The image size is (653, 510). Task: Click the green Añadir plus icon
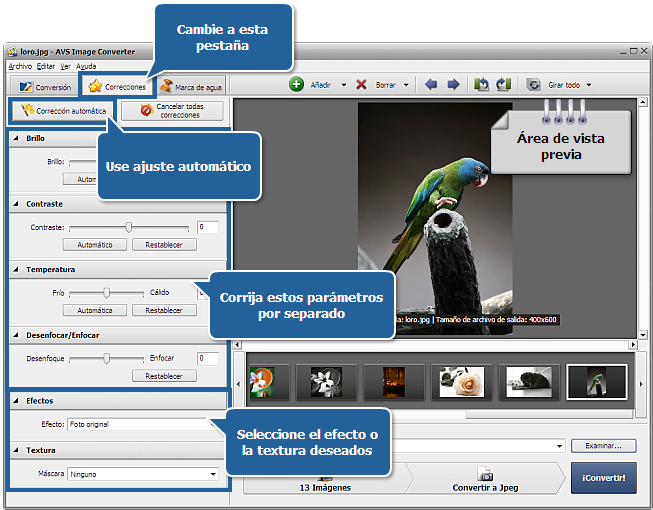point(296,85)
